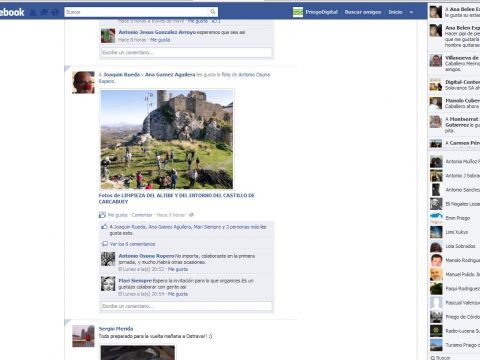The height and width of the screenshot is (360, 480).
Task: Open Sergio Merida name link
Action: coord(116,329)
